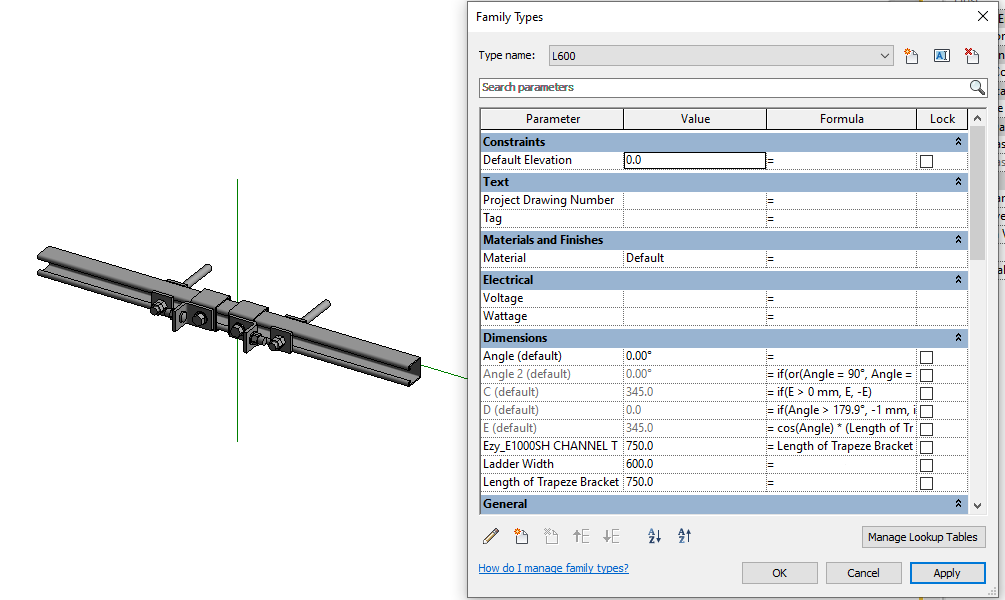
Task: Click the Parameter column header
Action: (x=552, y=119)
